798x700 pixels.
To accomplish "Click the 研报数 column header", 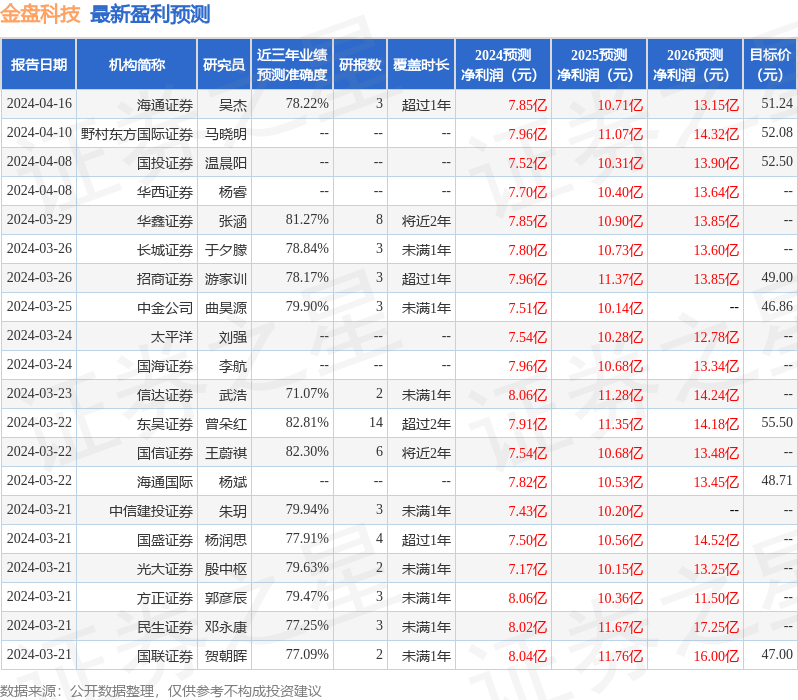I will click(360, 65).
